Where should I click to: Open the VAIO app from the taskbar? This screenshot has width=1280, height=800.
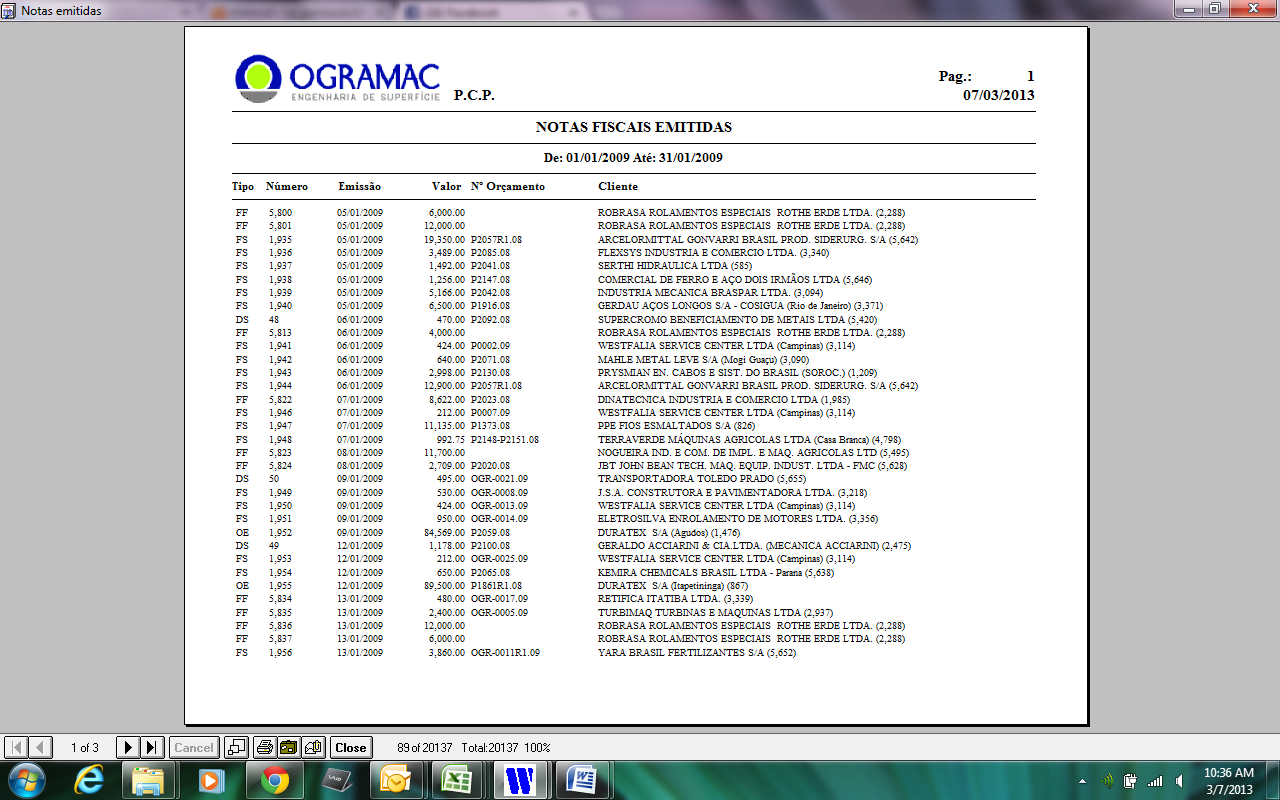pos(335,780)
